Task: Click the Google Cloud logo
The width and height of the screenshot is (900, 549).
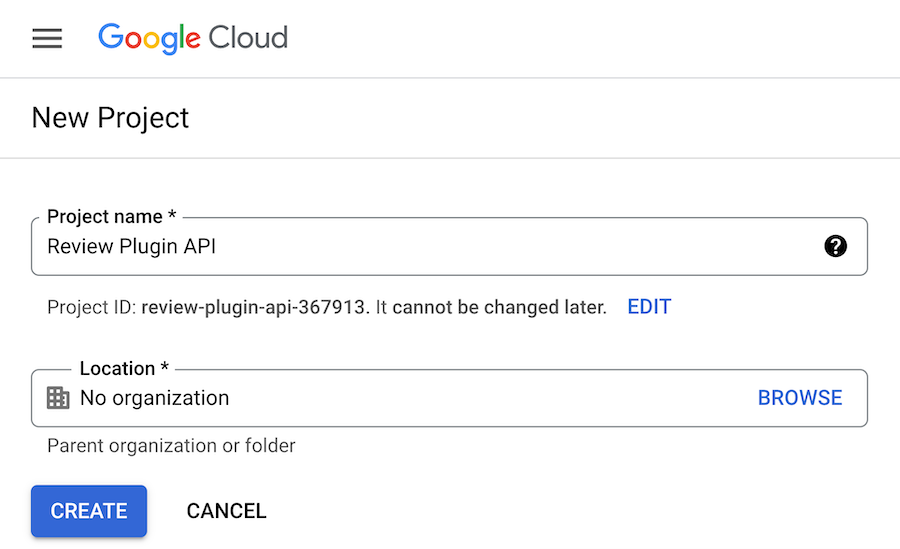Action: (x=193, y=39)
